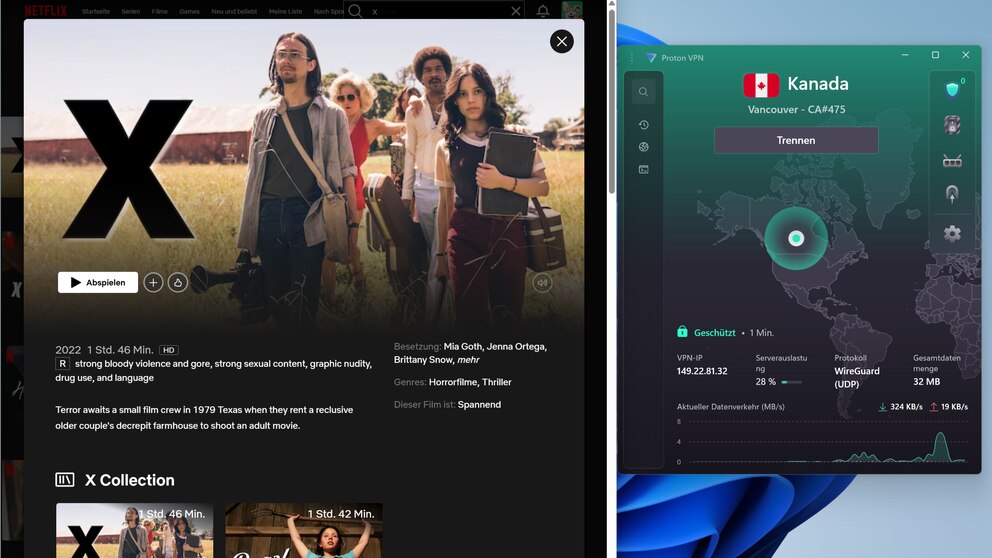The image size is (992, 558).
Task: Click the Canada flag icon
Action: coord(761,85)
